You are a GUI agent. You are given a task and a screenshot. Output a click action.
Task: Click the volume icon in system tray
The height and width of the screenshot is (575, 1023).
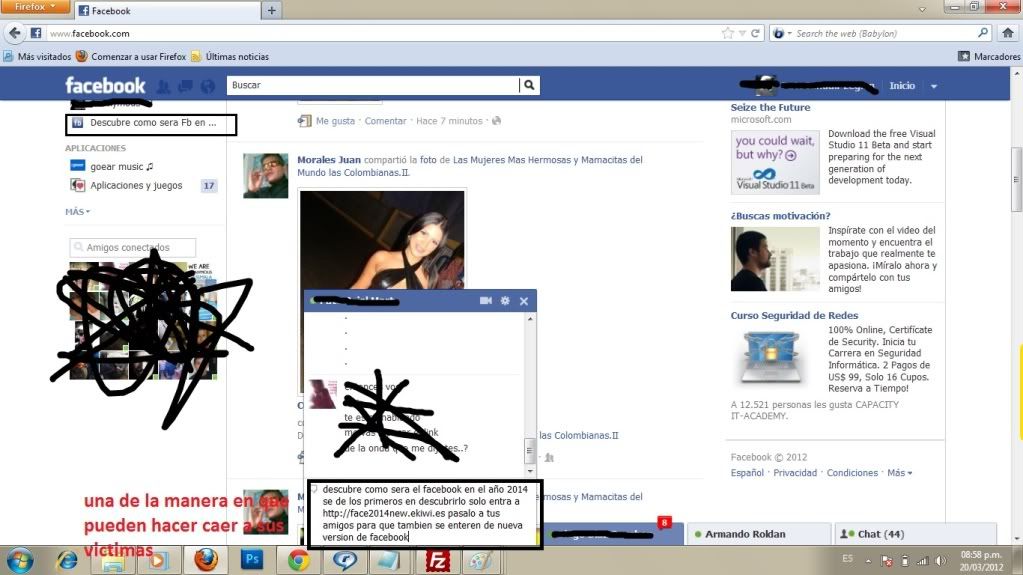coord(940,561)
